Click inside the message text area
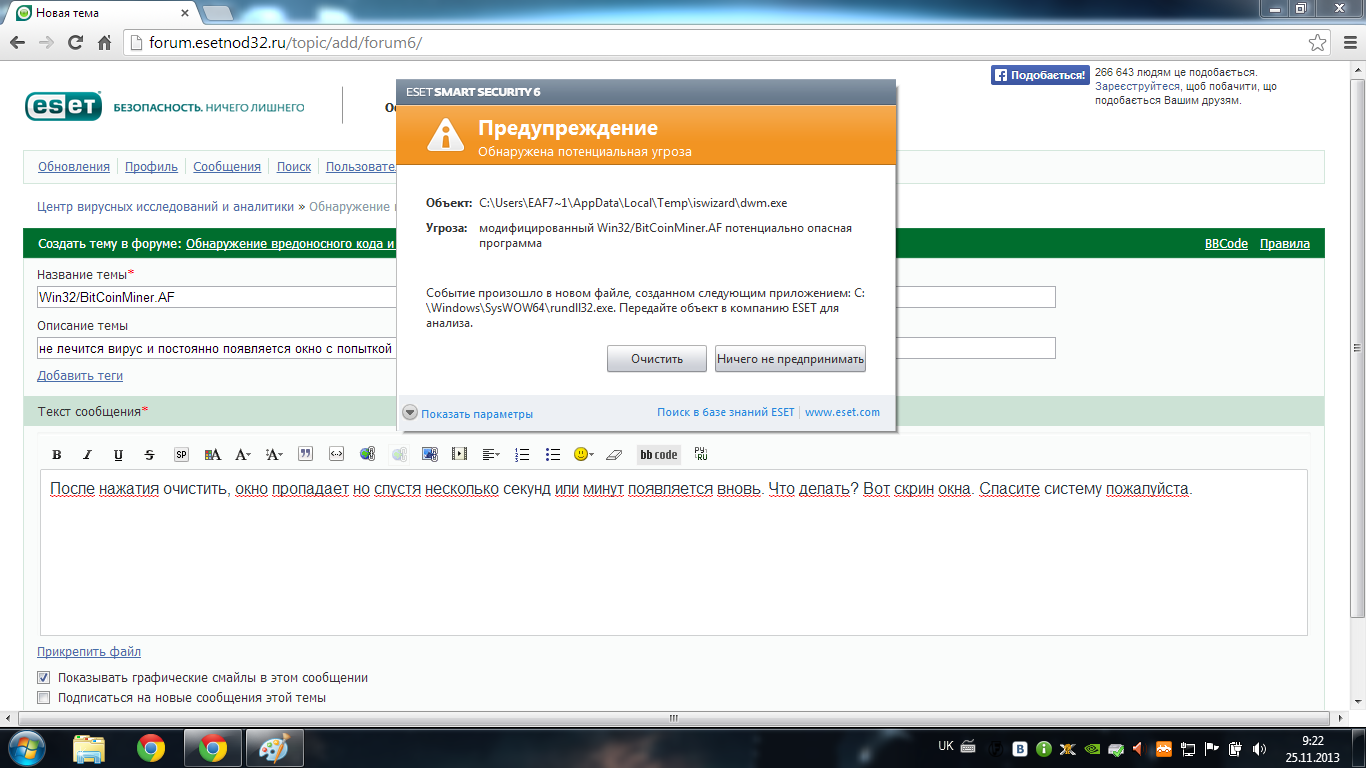Image resolution: width=1366 pixels, height=768 pixels. tap(674, 552)
